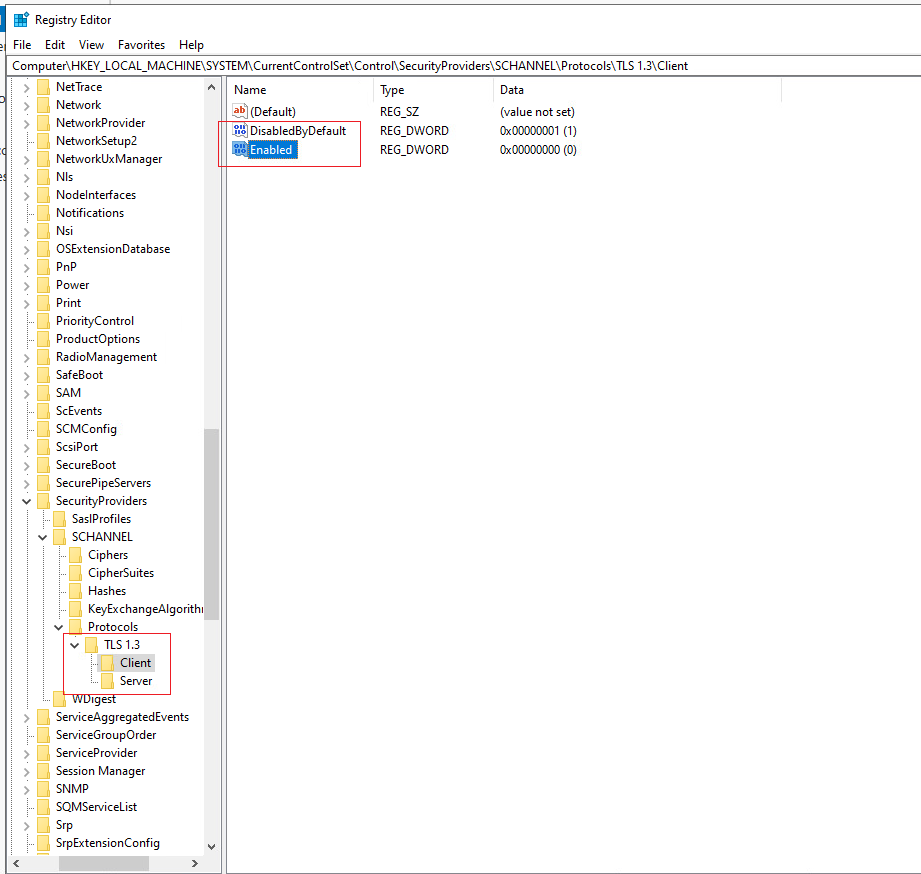Click the registry path address bar

(x=464, y=66)
